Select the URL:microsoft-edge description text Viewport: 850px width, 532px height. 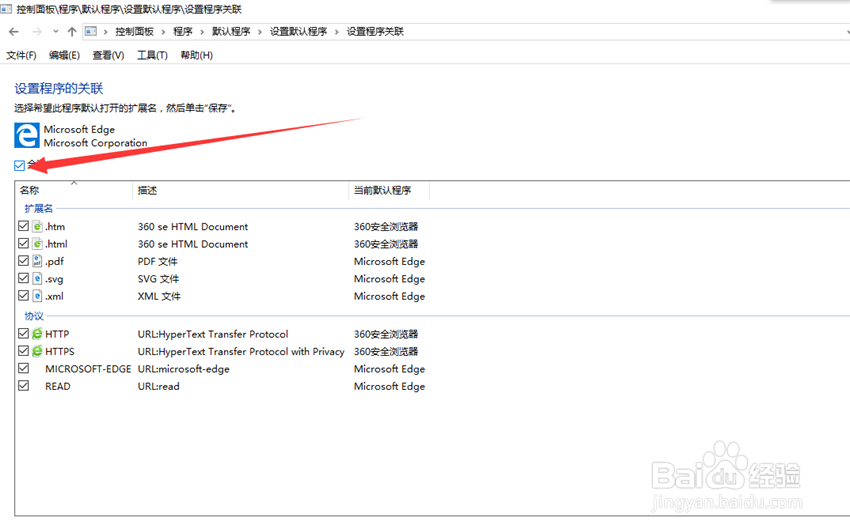(x=183, y=369)
